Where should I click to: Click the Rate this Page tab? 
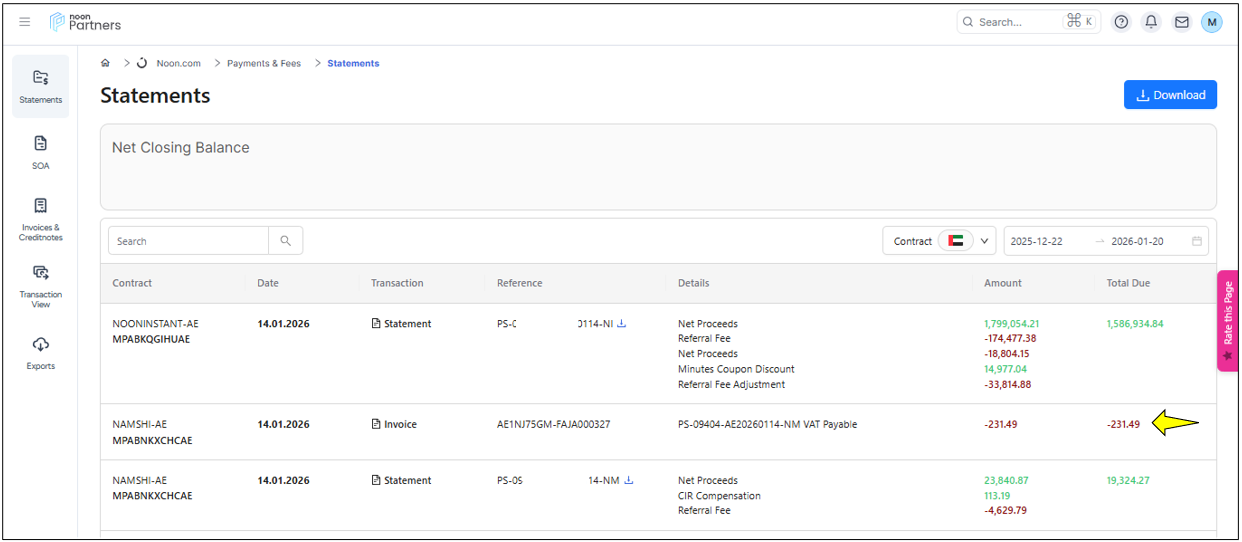point(1228,320)
